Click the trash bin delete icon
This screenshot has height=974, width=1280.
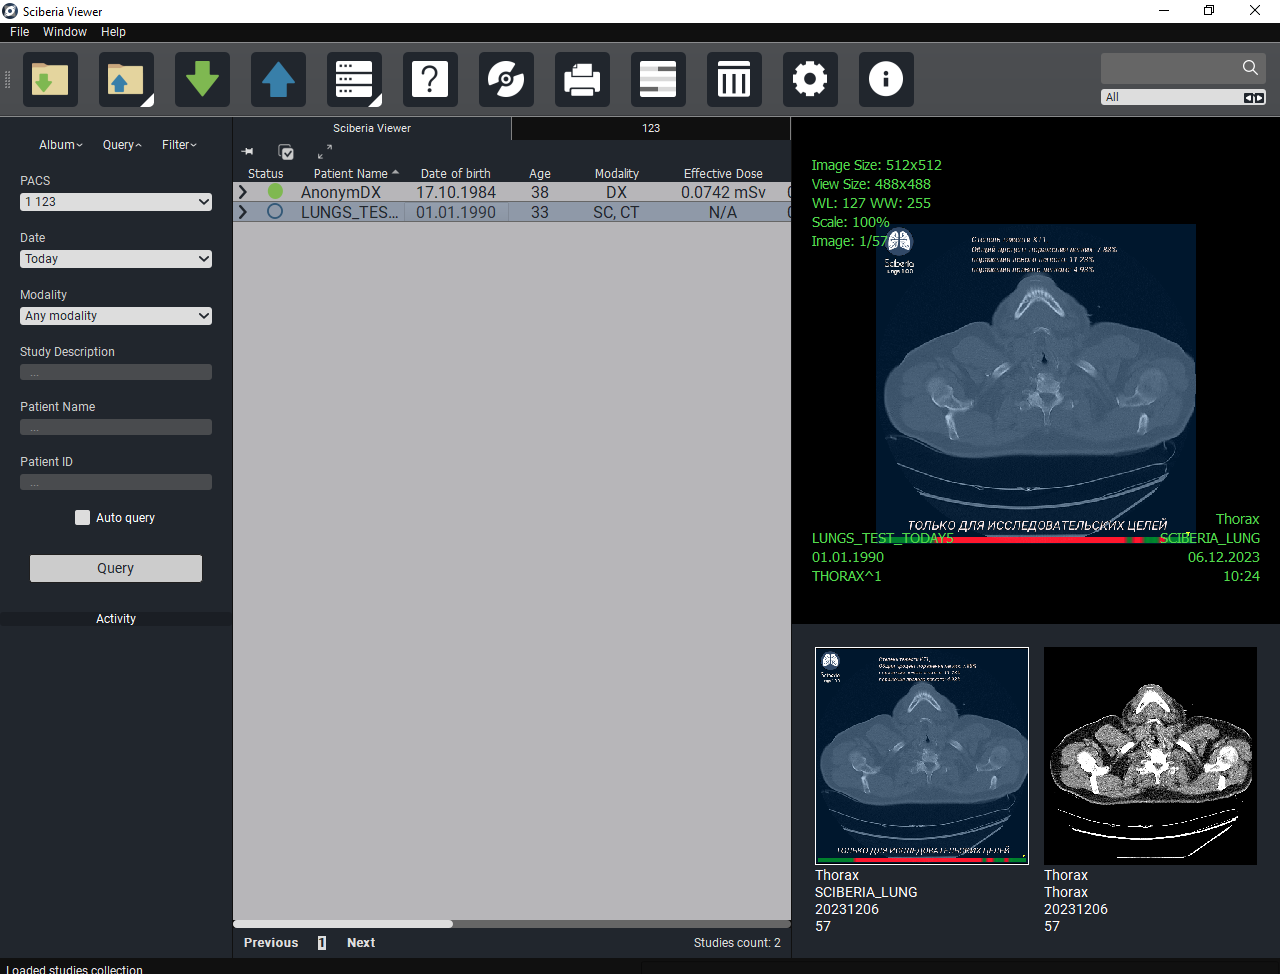click(734, 79)
